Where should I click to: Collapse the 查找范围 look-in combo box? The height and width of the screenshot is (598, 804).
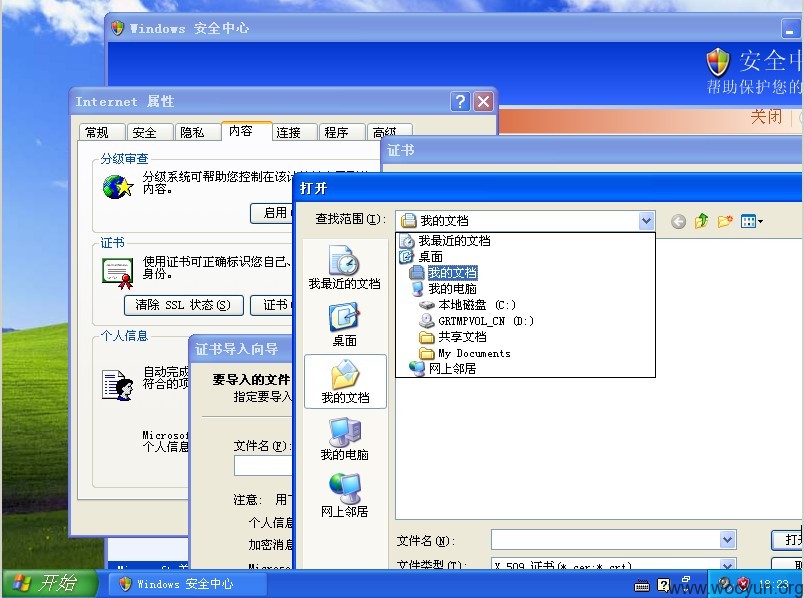click(x=646, y=221)
